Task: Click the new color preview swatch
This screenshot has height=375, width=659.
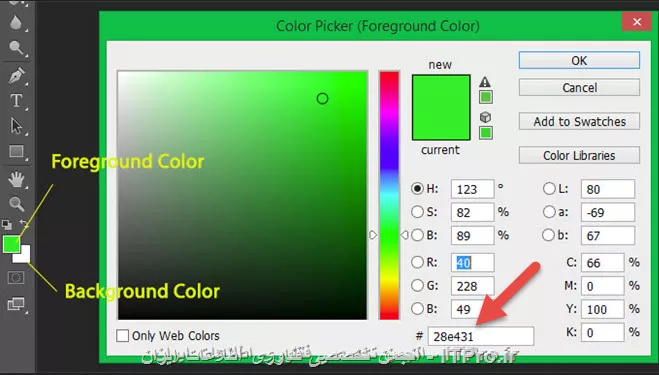Action: point(441,91)
